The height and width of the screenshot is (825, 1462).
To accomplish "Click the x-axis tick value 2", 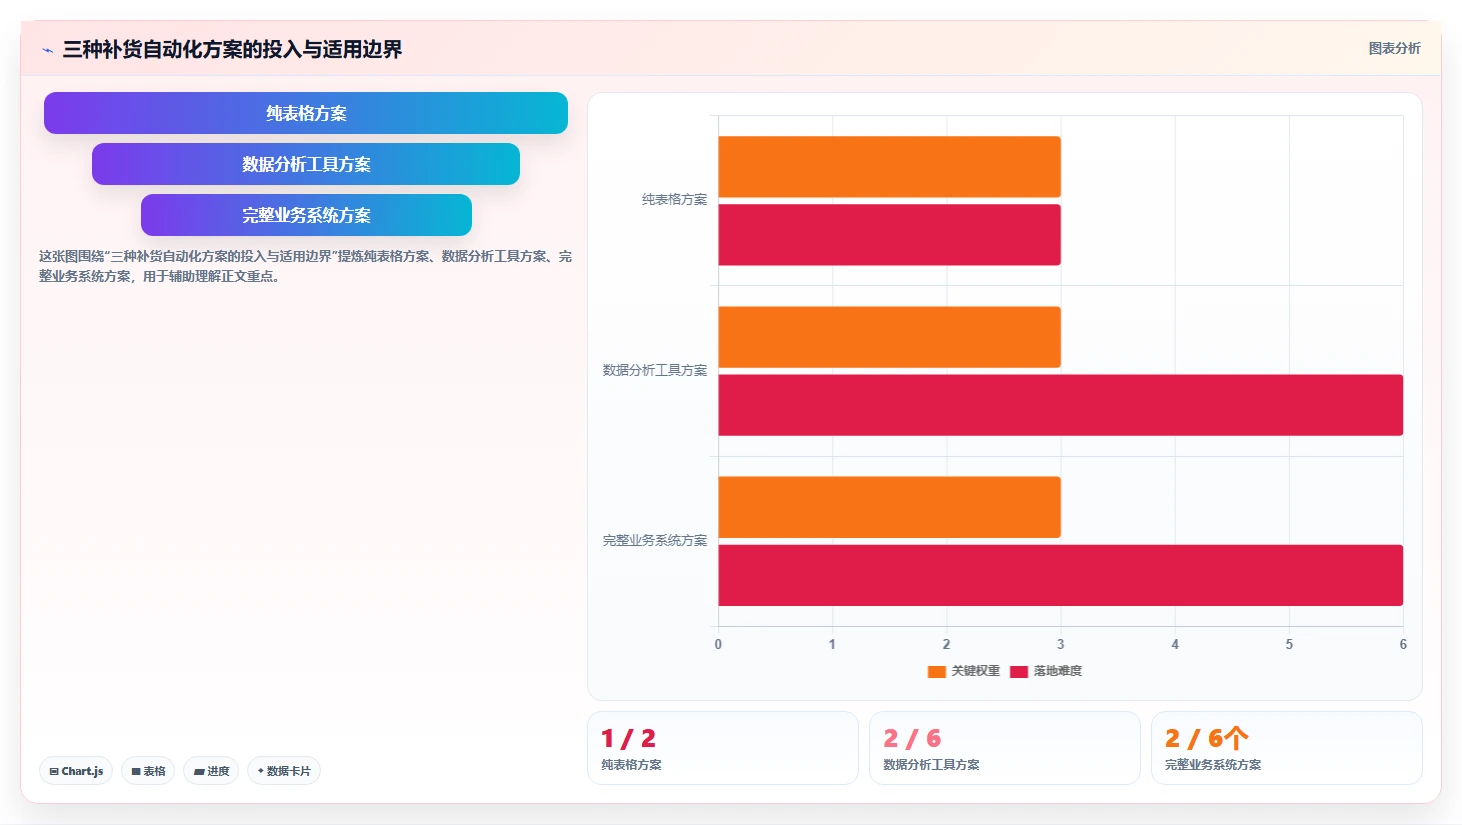I will click(x=946, y=644).
